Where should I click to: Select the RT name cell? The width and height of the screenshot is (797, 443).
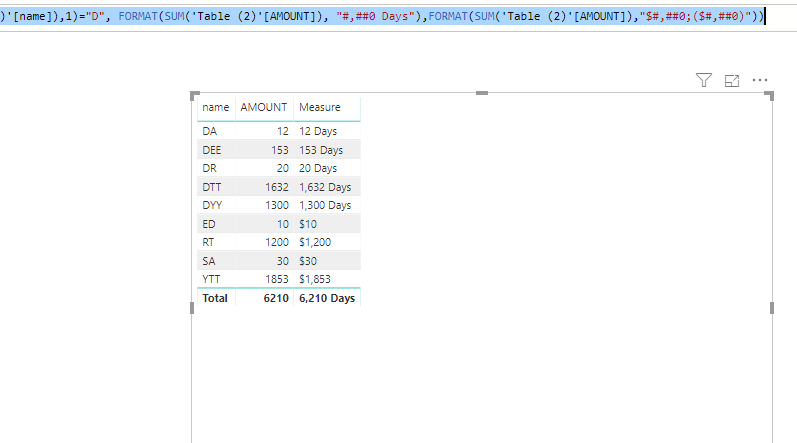(208, 242)
